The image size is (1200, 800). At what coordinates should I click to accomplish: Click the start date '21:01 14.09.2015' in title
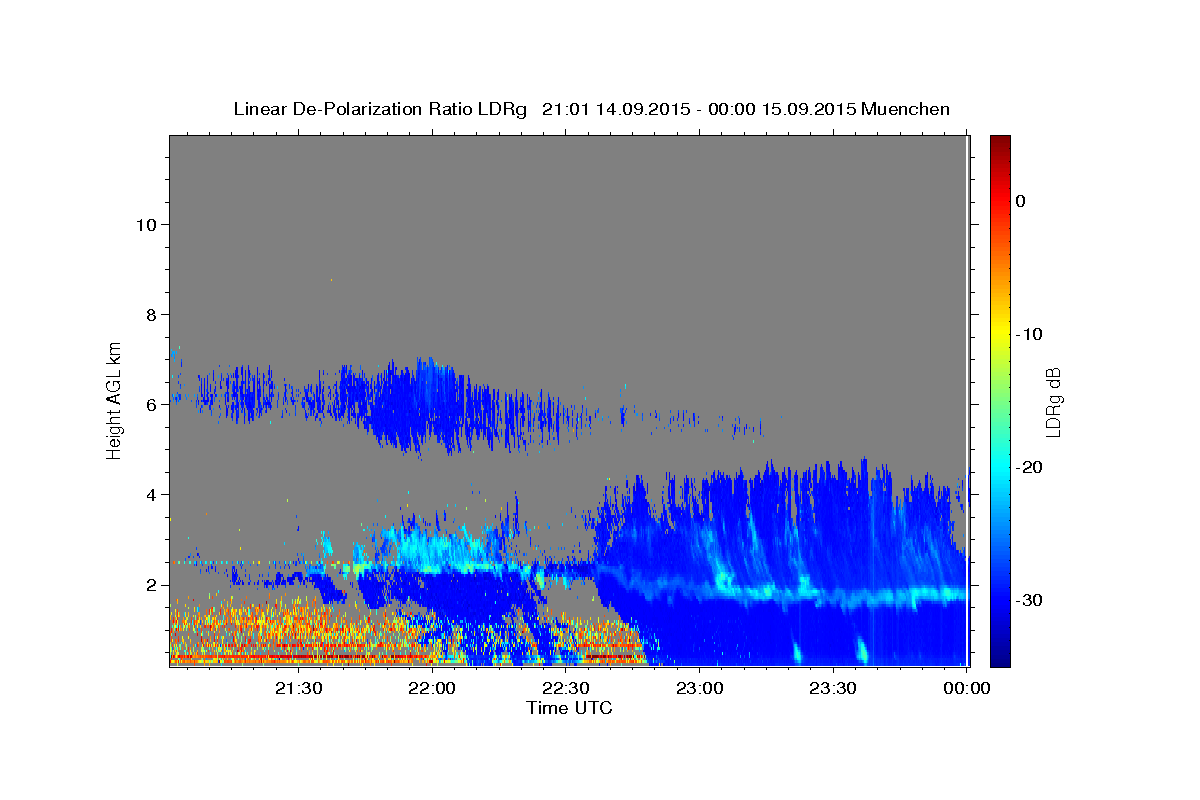click(x=615, y=109)
